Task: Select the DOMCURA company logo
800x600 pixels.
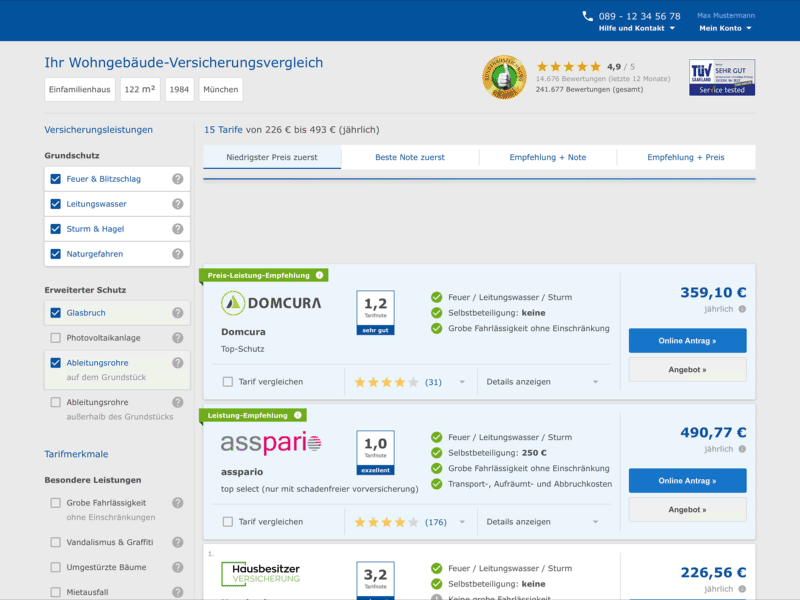Action: 270,300
